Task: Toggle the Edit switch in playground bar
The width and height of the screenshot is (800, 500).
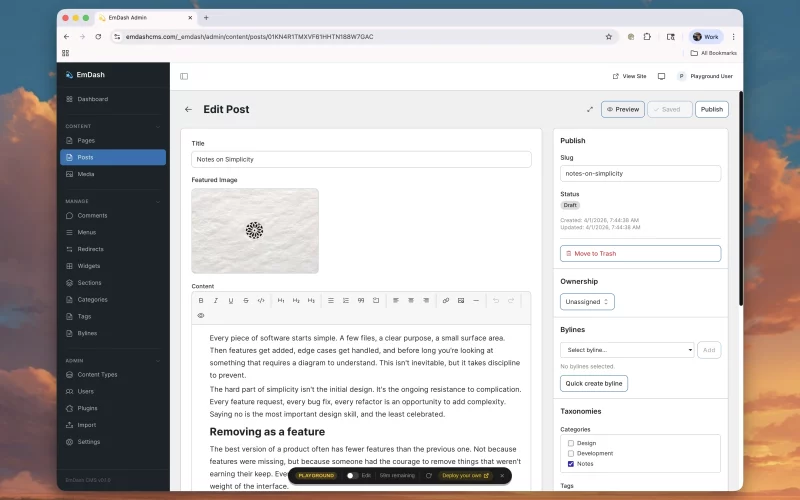Action: 352,475
